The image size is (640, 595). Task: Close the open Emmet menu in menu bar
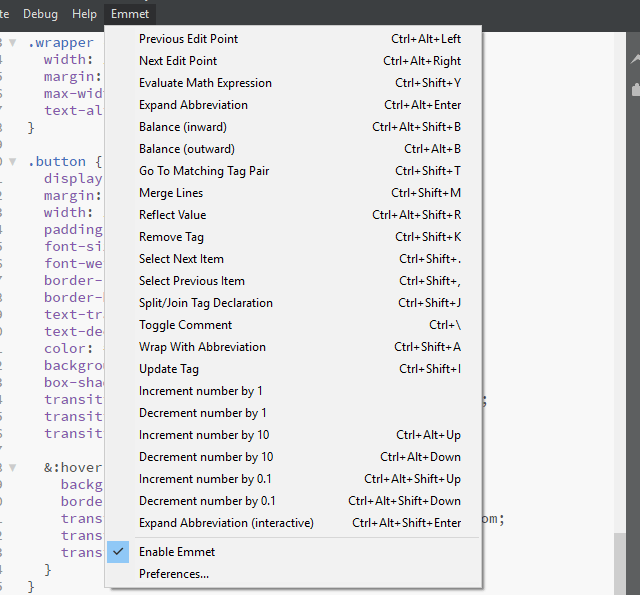point(130,14)
